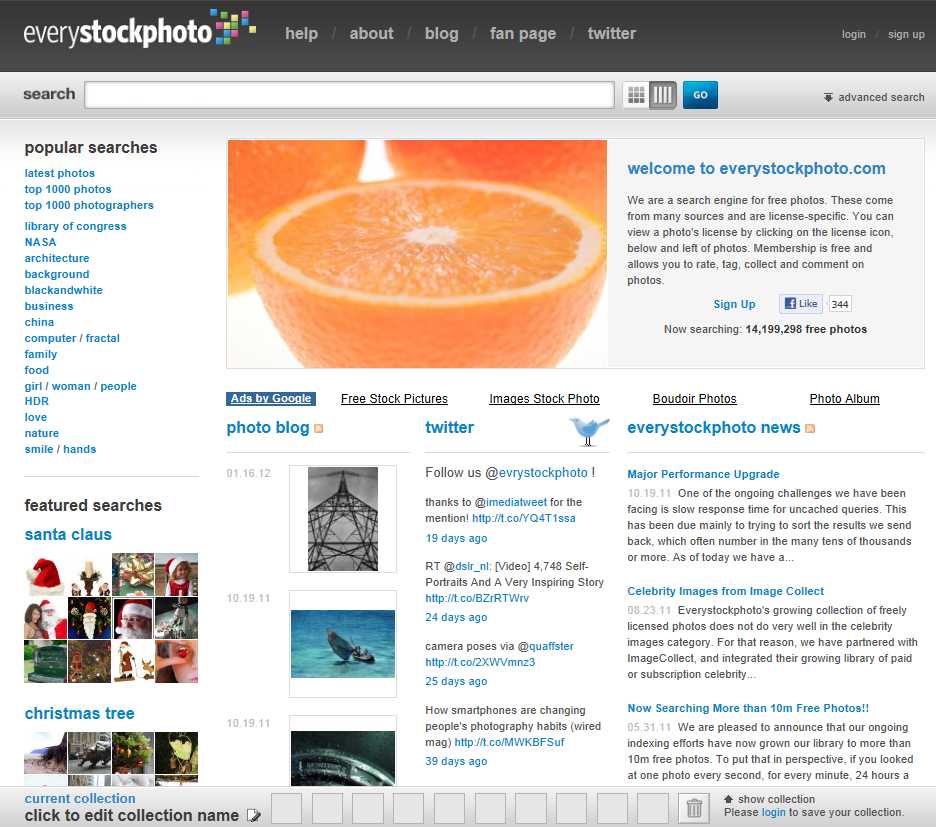
Task: Click the Facebook Like button
Action: click(801, 303)
